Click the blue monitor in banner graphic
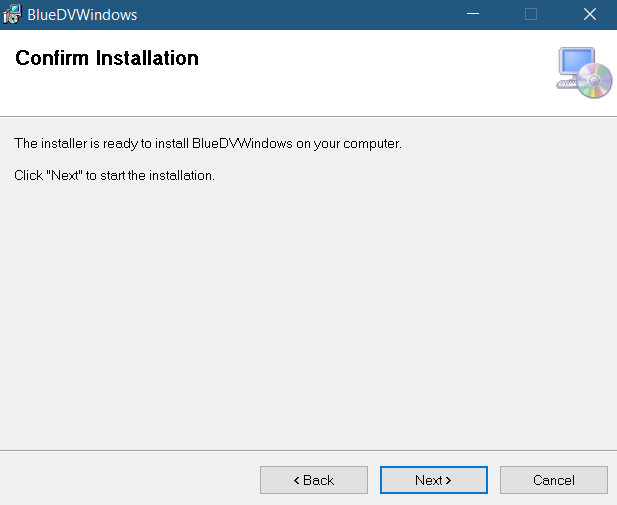Image resolution: width=617 pixels, height=505 pixels. 576,61
